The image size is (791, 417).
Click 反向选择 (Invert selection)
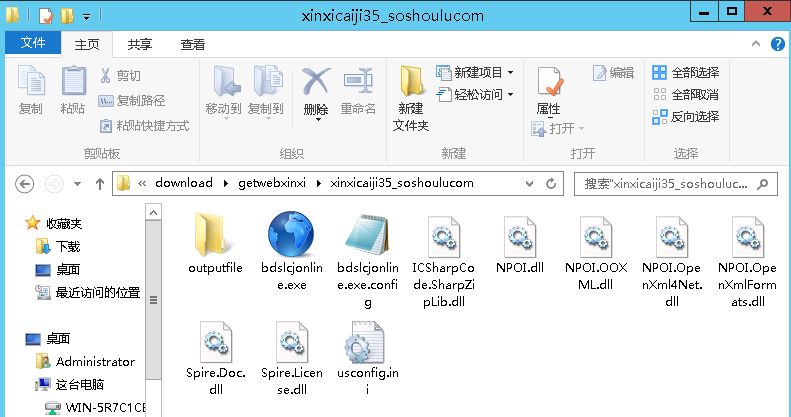pos(686,116)
